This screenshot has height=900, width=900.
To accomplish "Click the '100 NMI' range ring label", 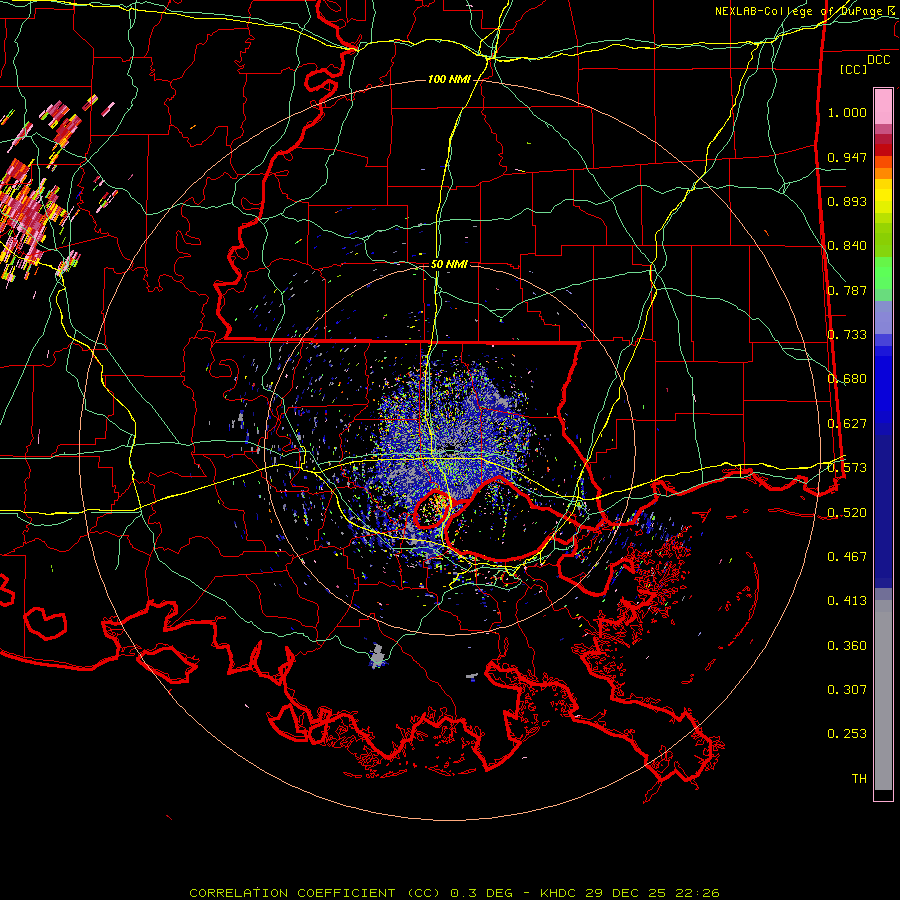I will point(448,79).
